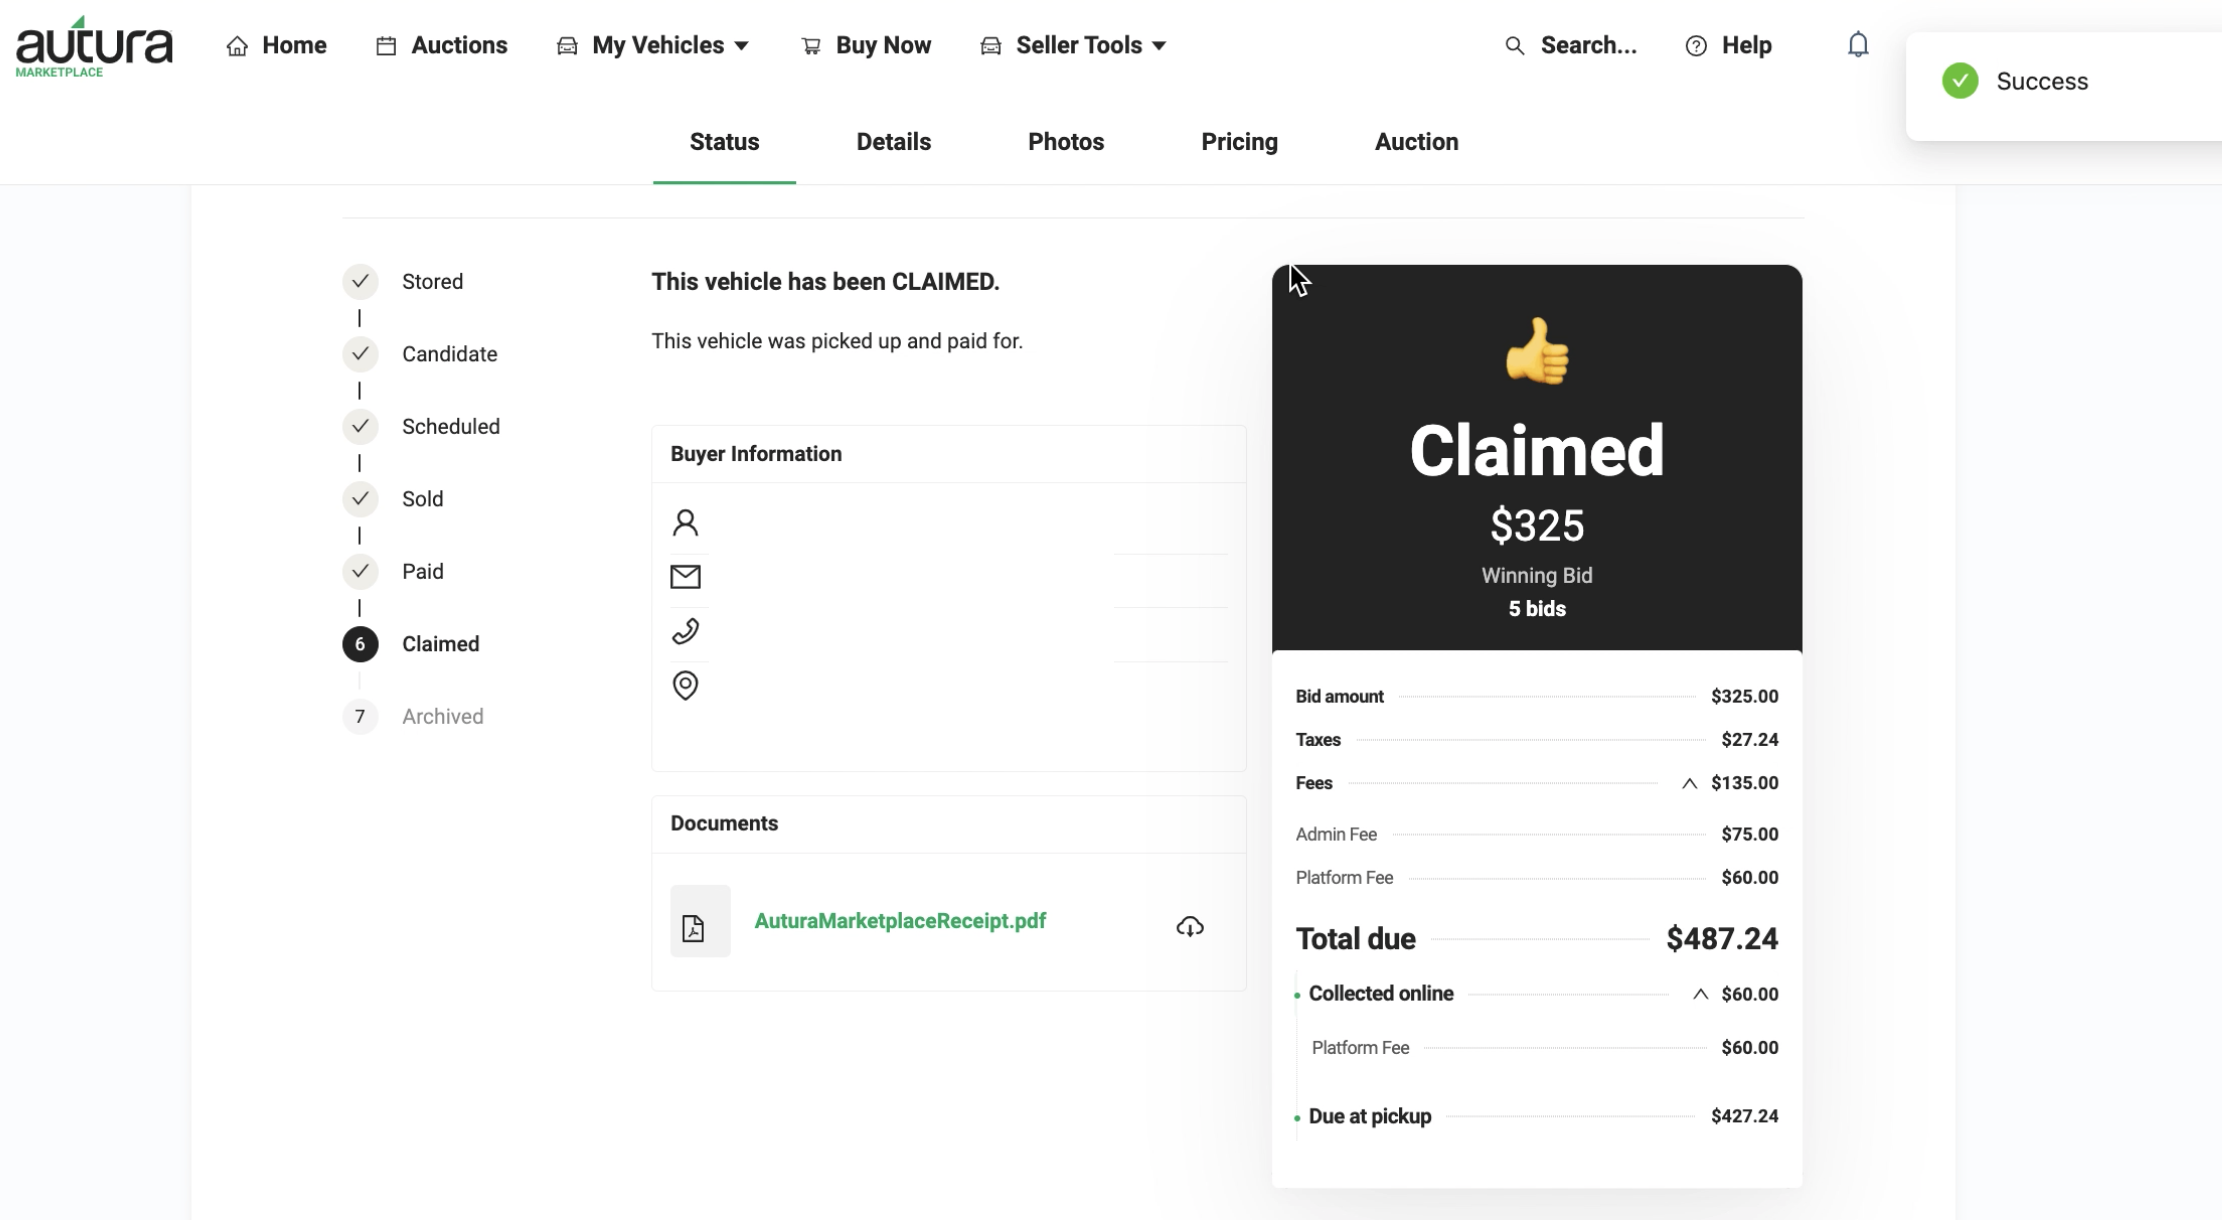
Task: Click the buyer person icon
Action: (685, 522)
